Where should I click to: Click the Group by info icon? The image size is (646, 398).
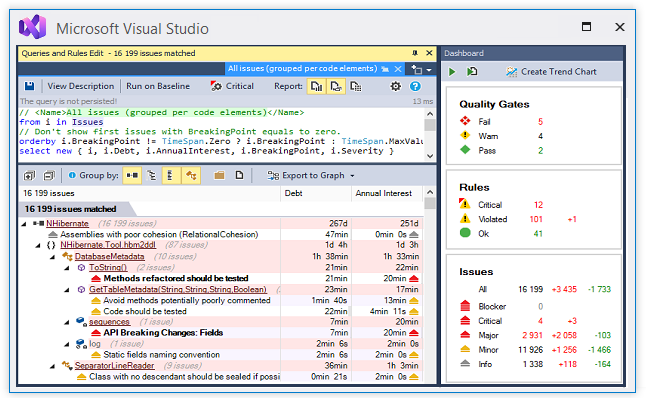pos(72,175)
